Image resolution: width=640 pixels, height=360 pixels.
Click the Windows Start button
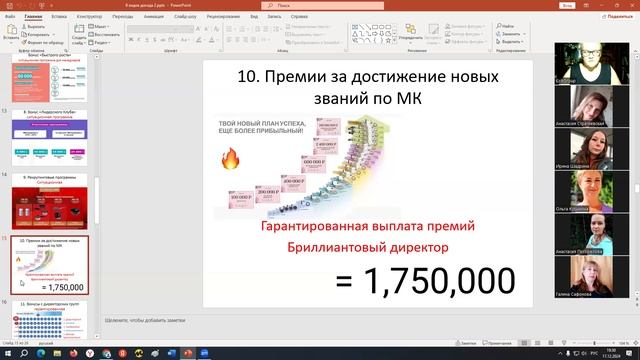point(8,353)
